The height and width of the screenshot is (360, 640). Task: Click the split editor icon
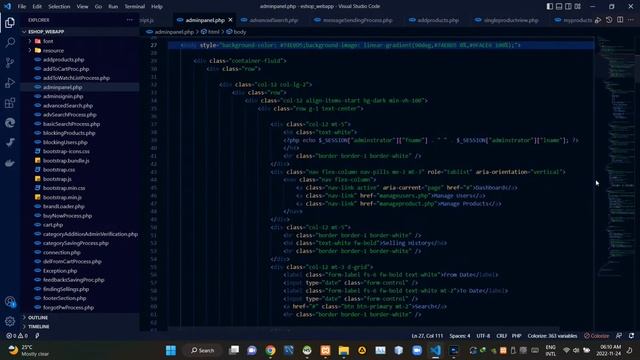coord(620,20)
